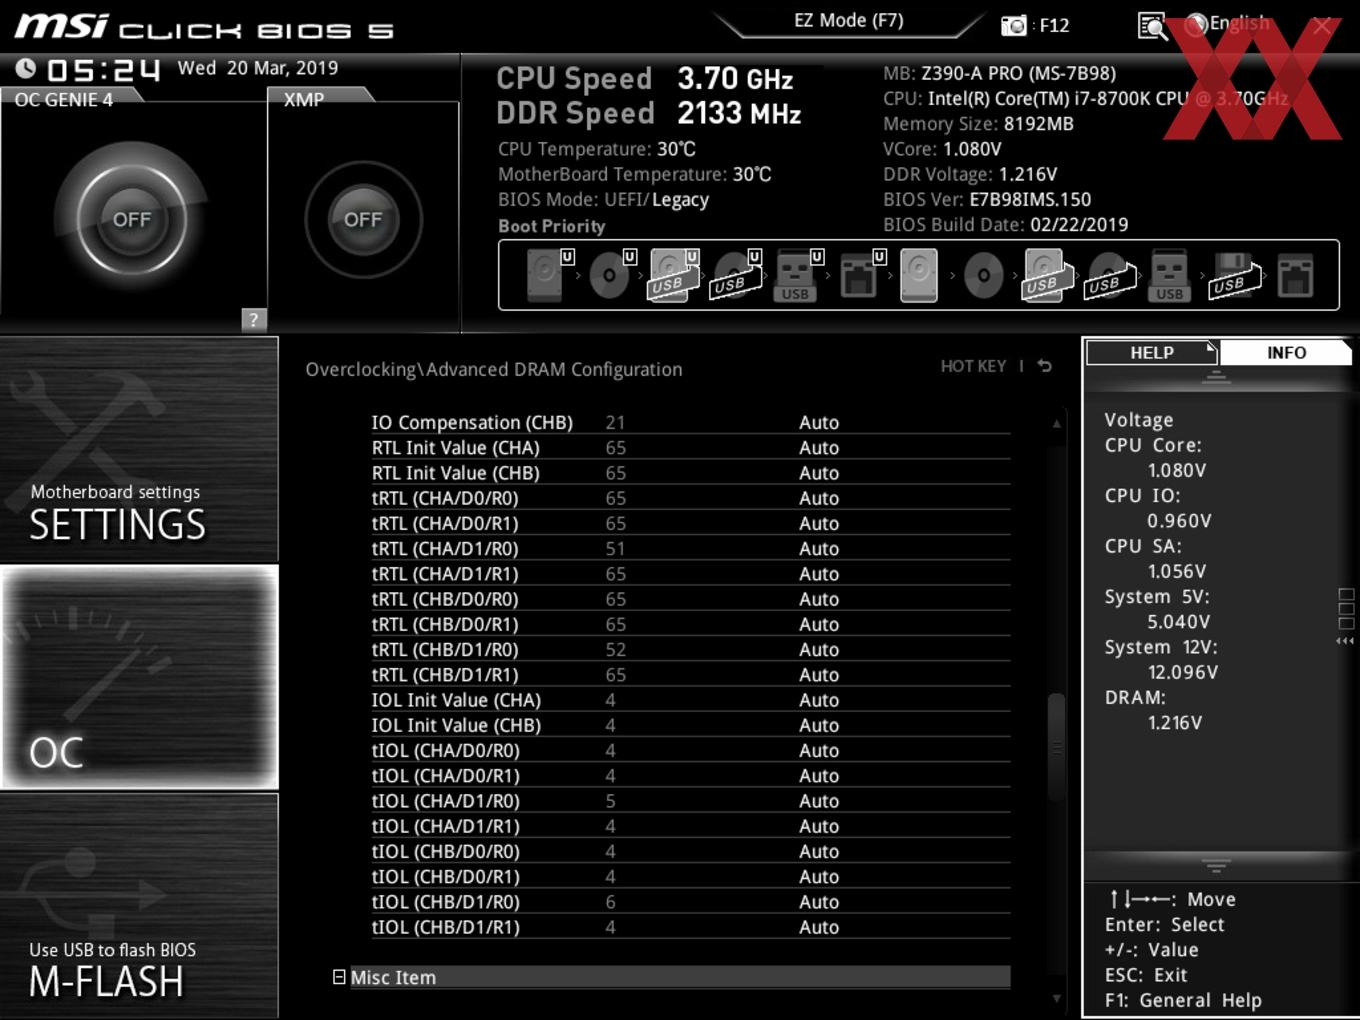Switch to the INFO tab

click(x=1286, y=353)
